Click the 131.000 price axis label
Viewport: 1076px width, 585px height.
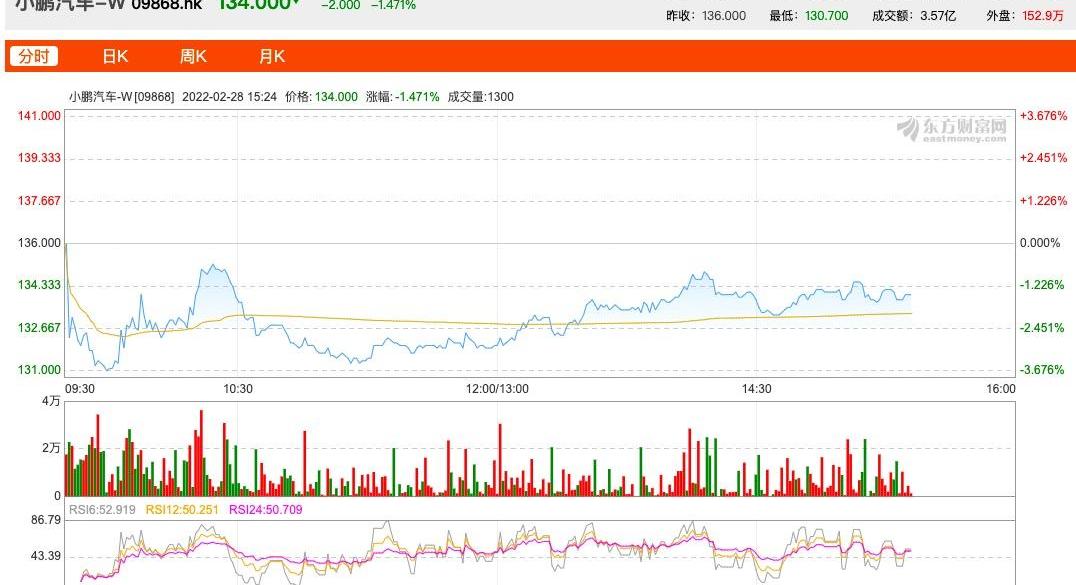(x=39, y=369)
